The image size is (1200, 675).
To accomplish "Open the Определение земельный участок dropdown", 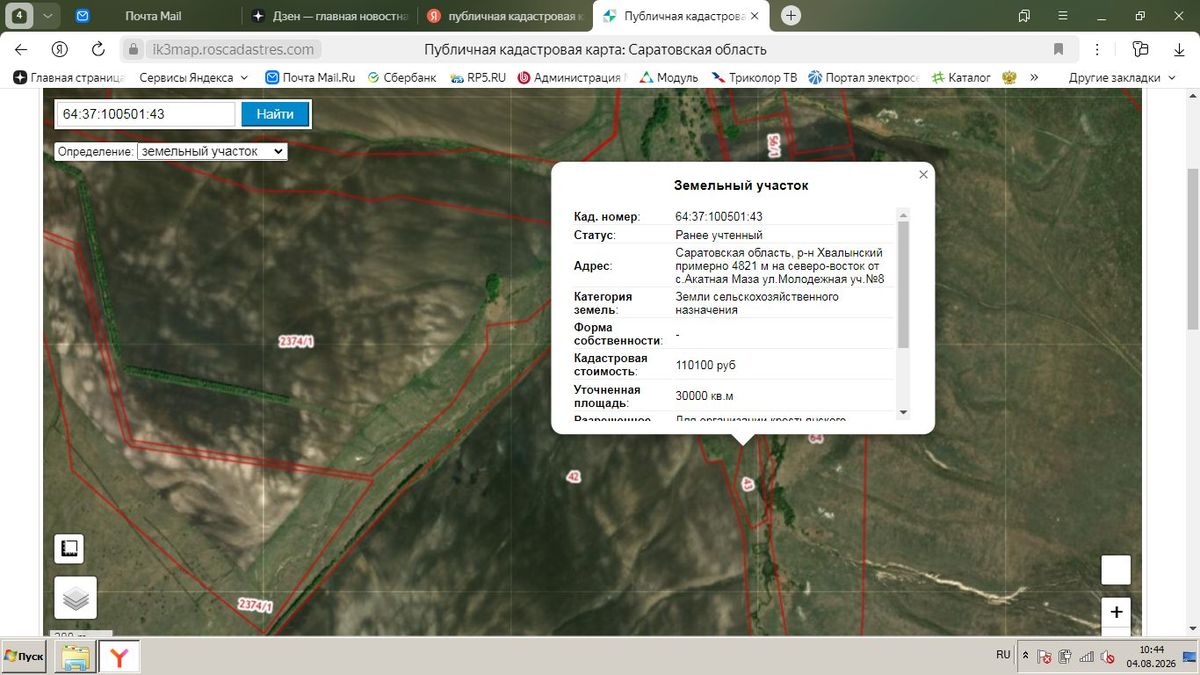I will 212,151.
